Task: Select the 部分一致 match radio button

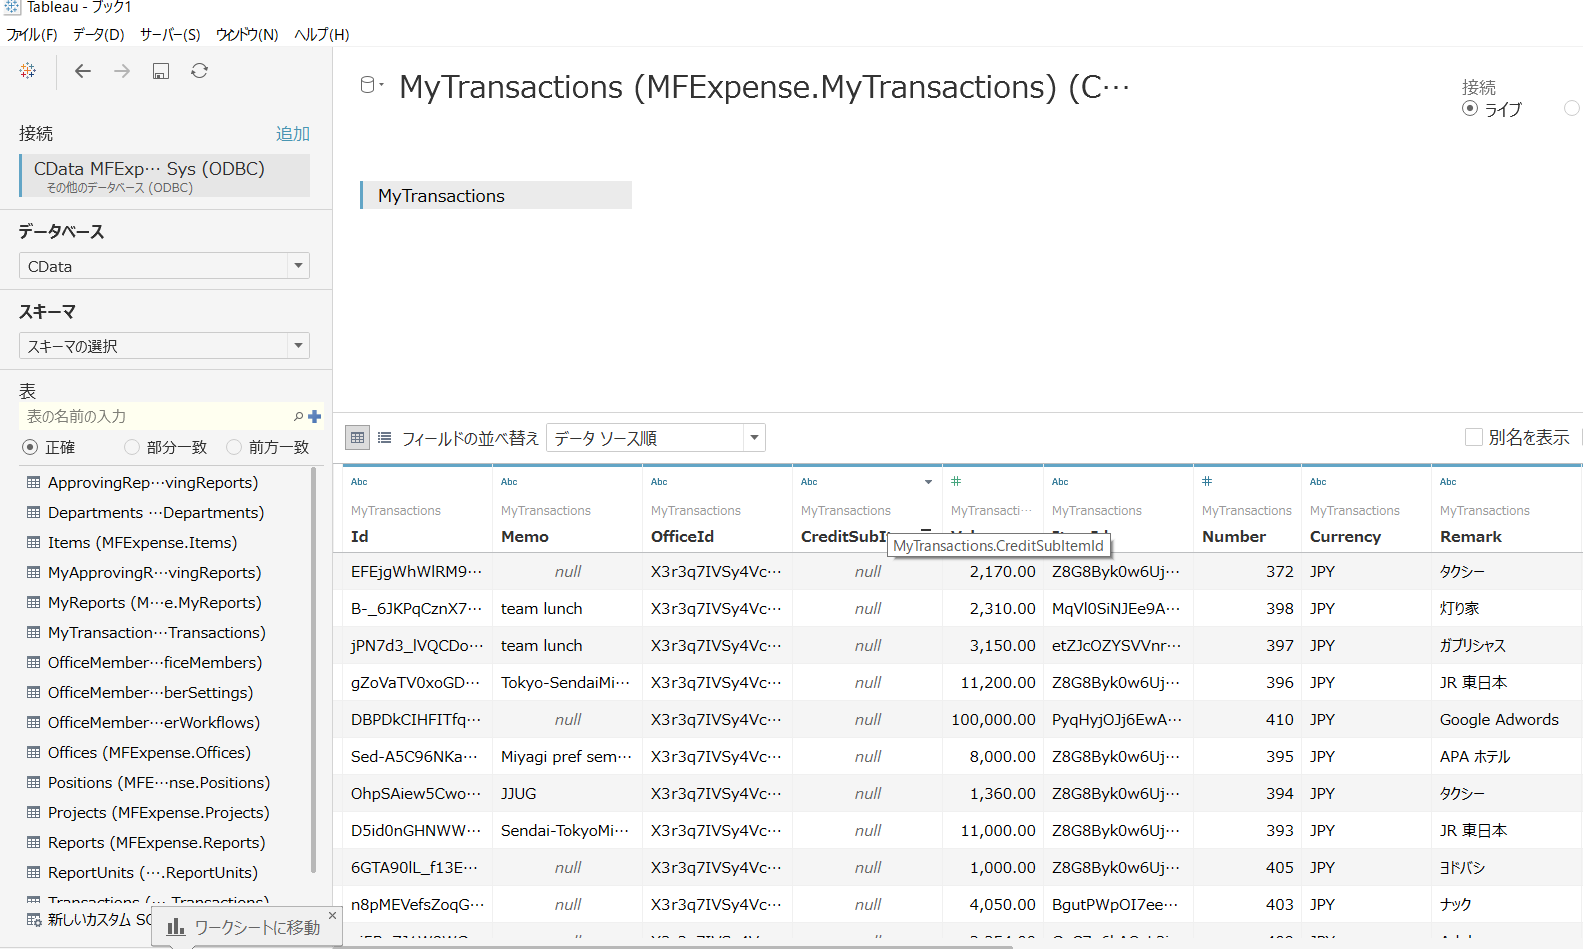Action: pyautogui.click(x=132, y=447)
